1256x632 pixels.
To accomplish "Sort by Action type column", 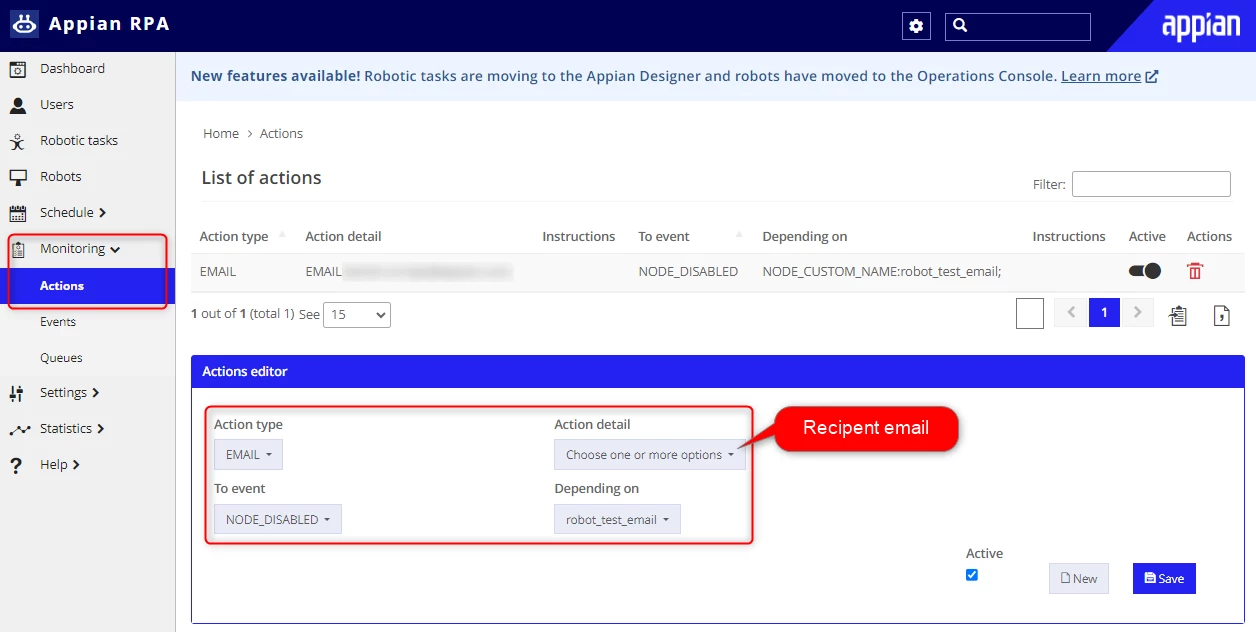I will click(x=243, y=237).
